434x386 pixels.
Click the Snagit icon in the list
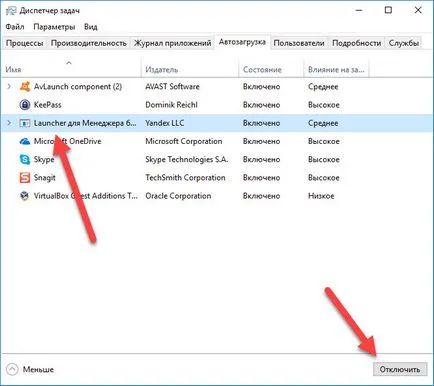click(x=25, y=178)
